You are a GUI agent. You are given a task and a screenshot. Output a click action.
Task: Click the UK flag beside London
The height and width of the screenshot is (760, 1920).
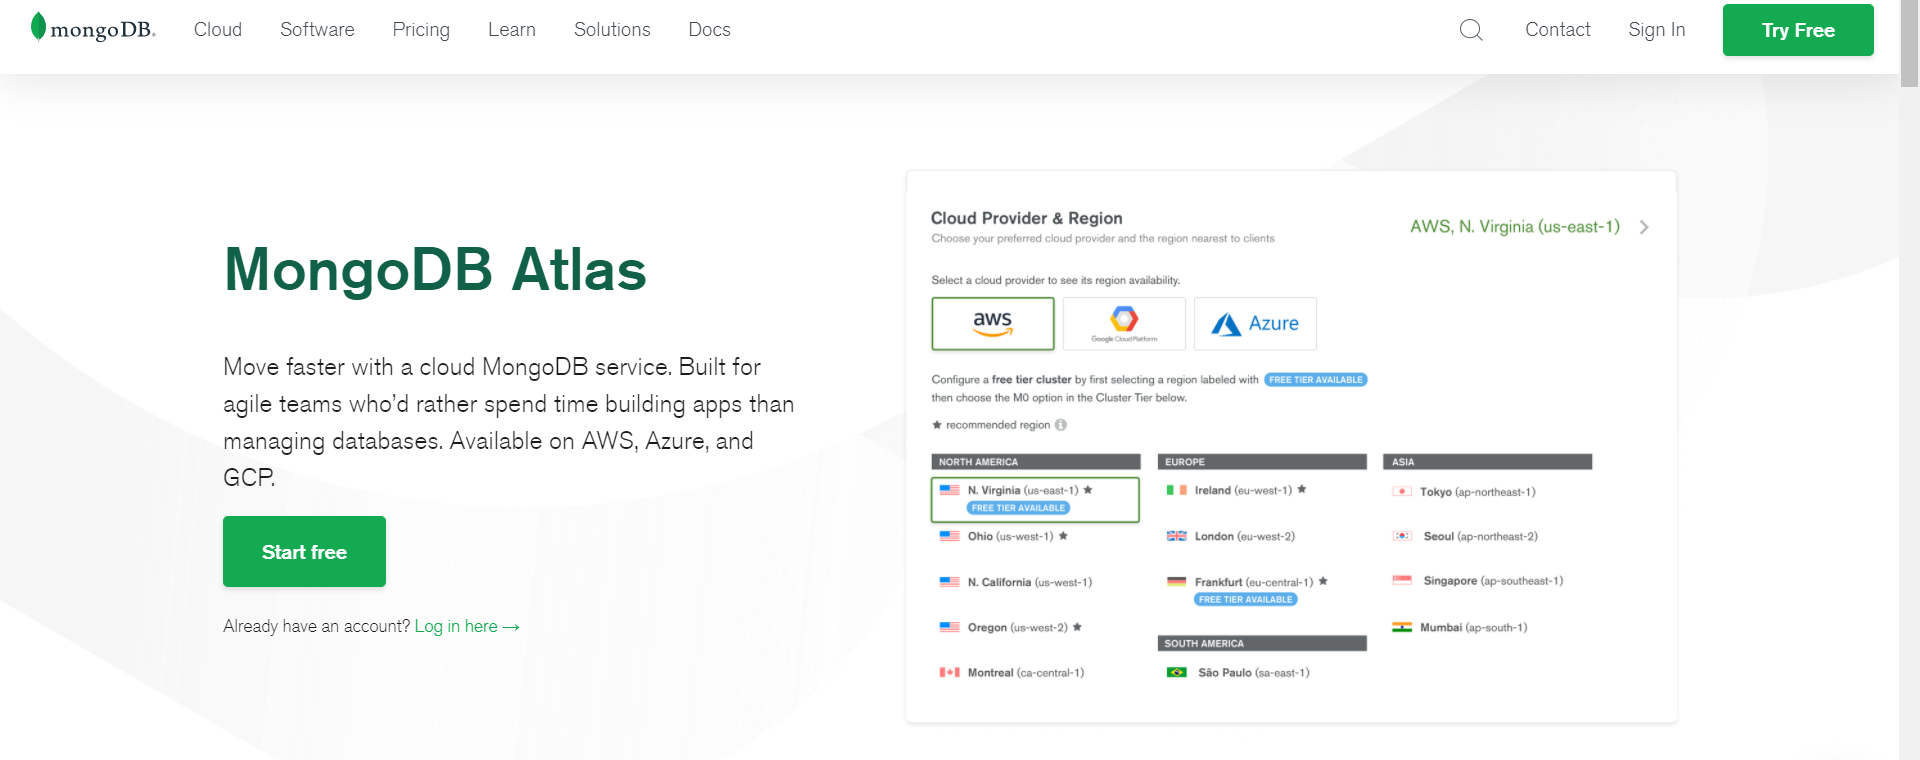click(x=1176, y=536)
